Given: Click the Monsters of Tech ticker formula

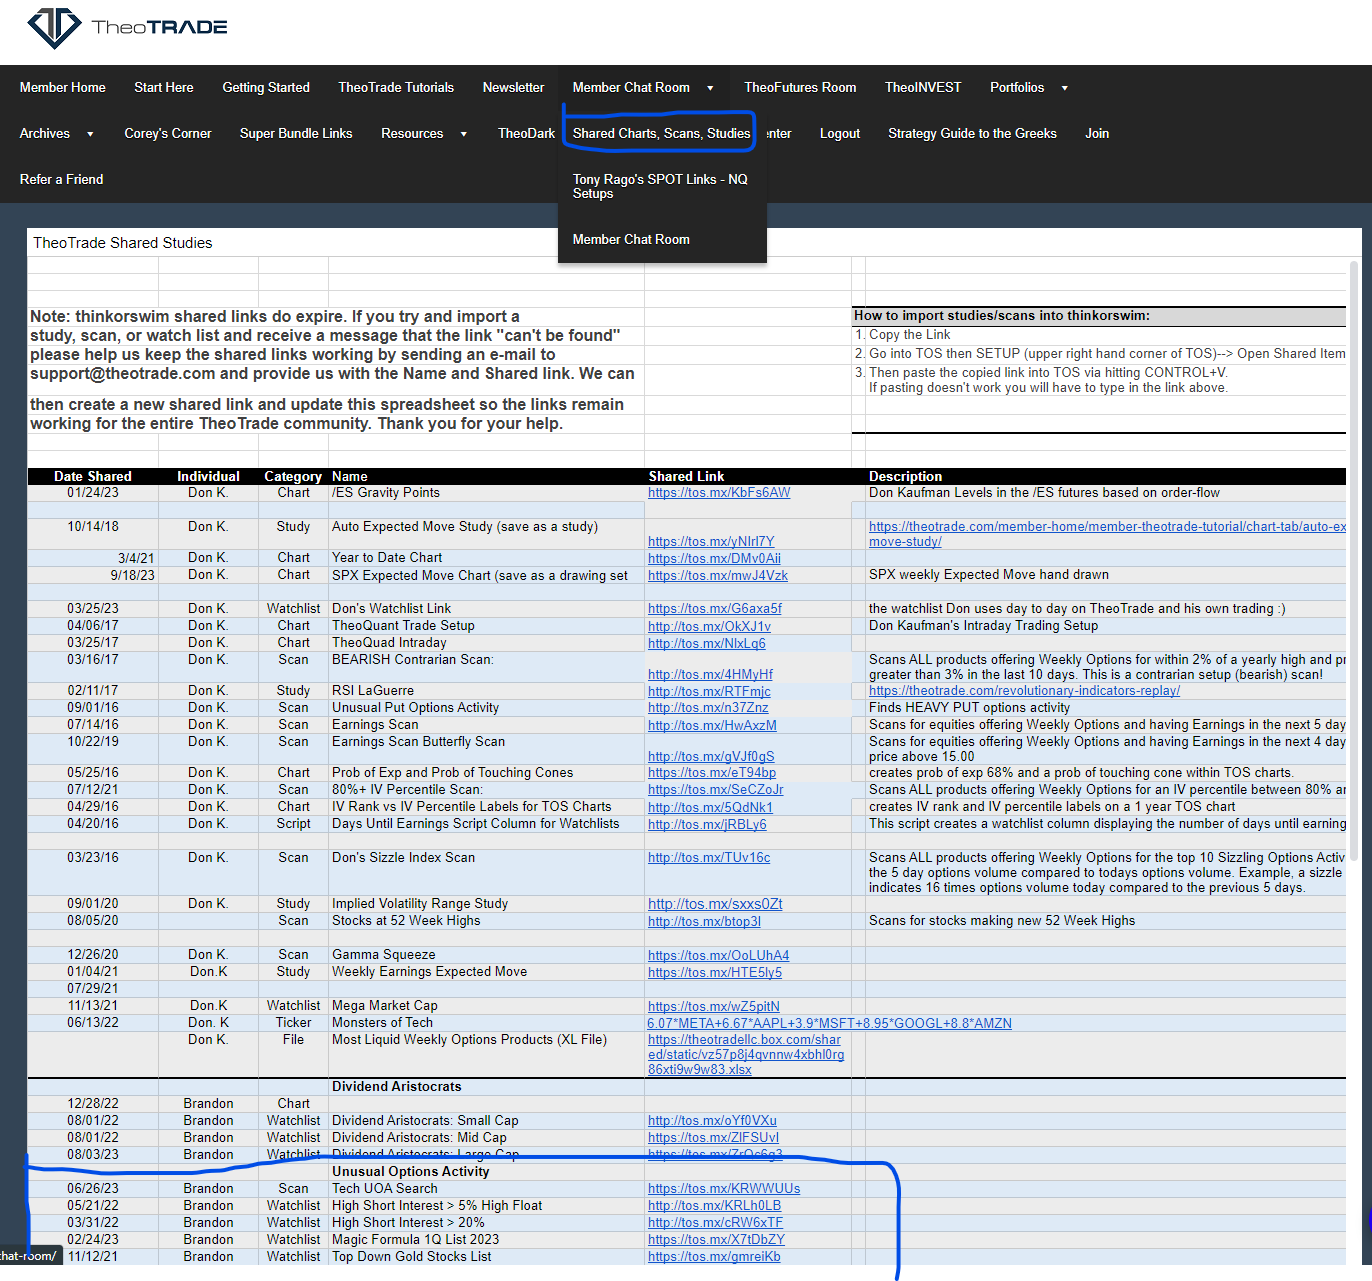Looking at the screenshot, I should coord(829,1024).
